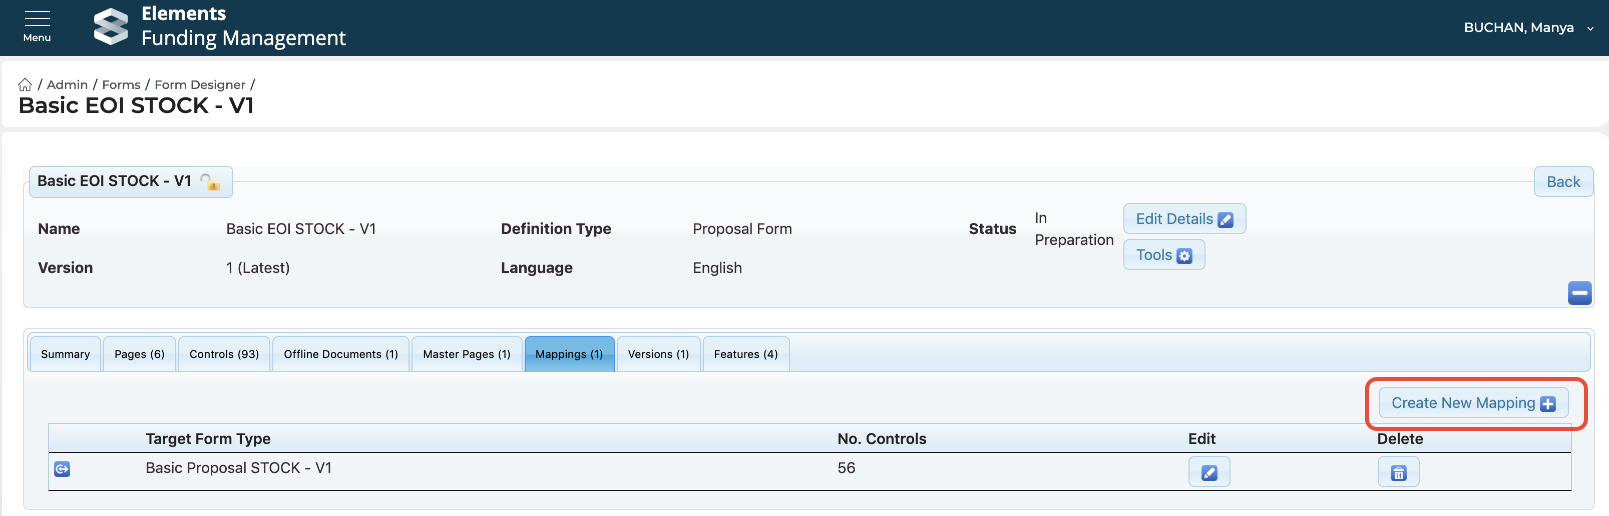View the Versions (1) tab
This screenshot has width=1609, height=516.
(x=658, y=354)
